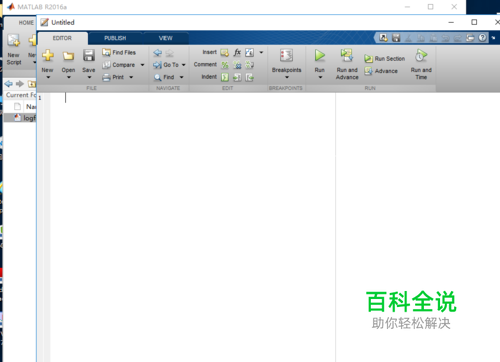Switch to the VIEW tab
The height and width of the screenshot is (362, 500).
tap(165, 38)
